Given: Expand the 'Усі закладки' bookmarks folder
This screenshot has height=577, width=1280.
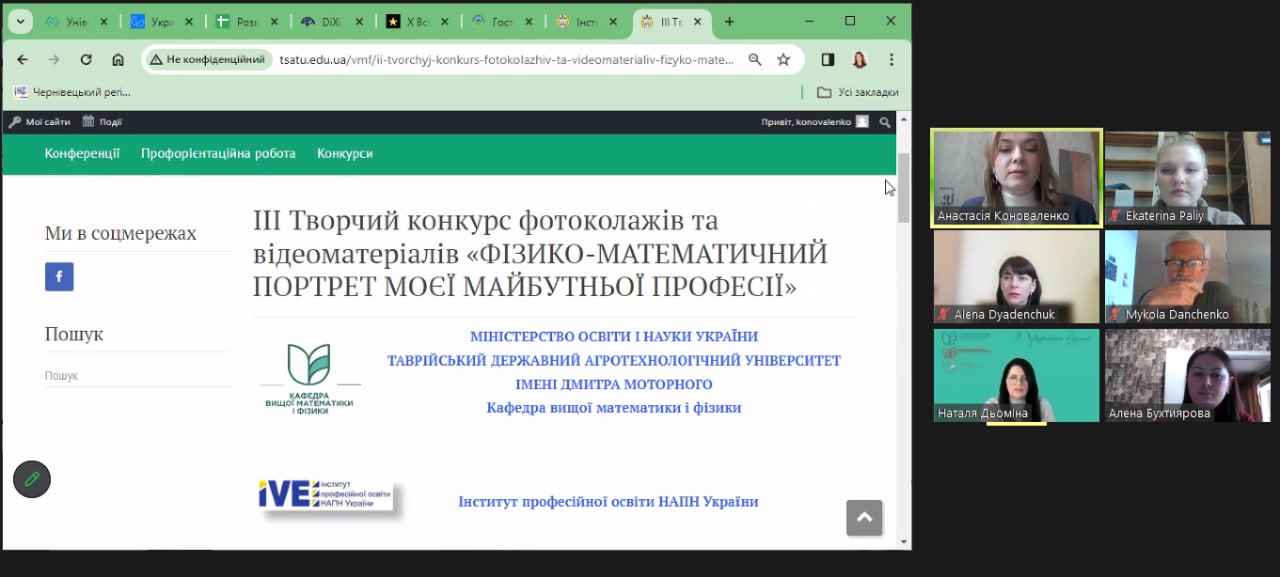Looking at the screenshot, I should [857, 92].
